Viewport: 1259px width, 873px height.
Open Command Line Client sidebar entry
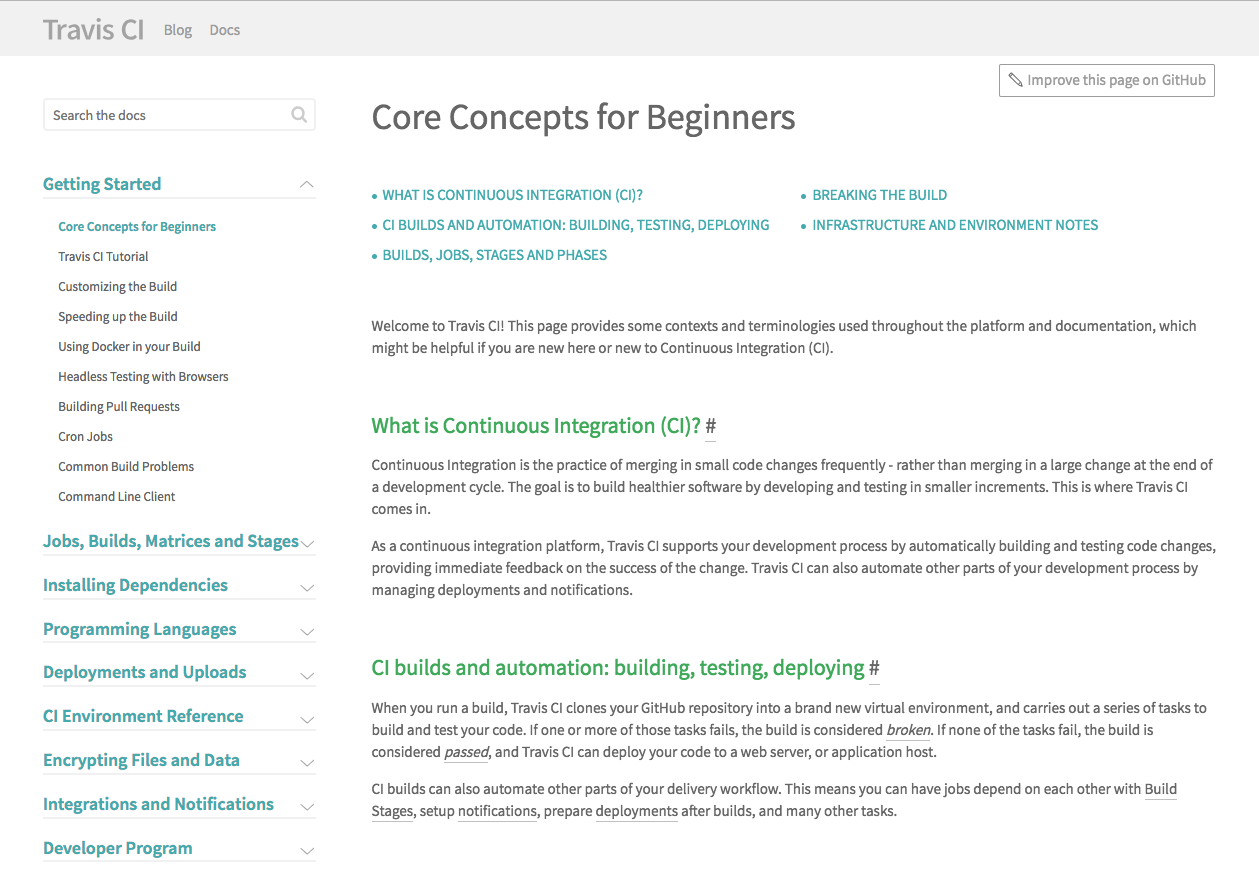click(117, 496)
